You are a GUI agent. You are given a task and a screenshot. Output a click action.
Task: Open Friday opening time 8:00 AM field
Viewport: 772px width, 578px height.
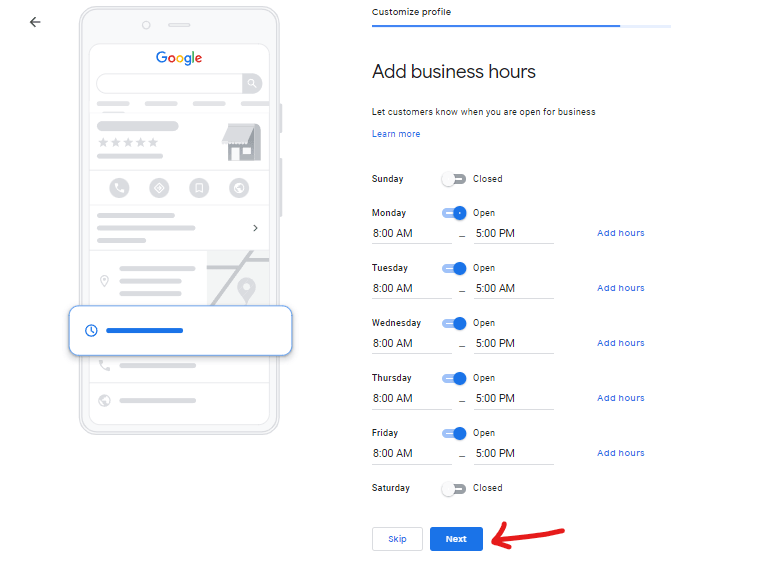[x=412, y=453]
